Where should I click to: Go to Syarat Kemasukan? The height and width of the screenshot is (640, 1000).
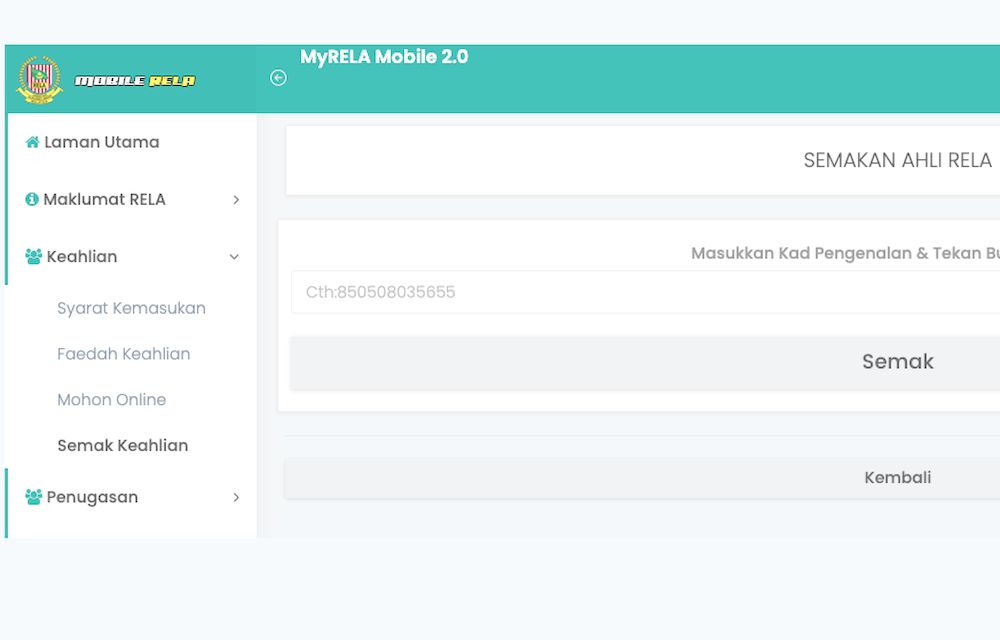131,309
